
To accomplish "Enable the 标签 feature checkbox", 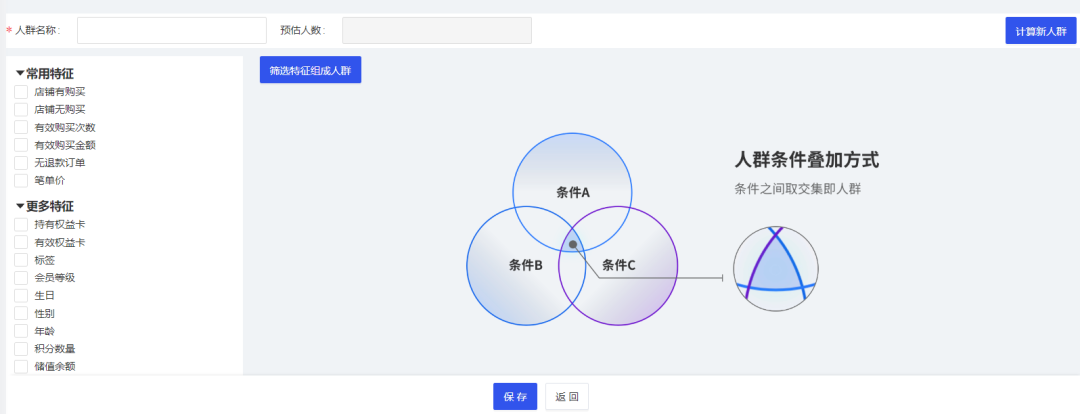I will 21,260.
